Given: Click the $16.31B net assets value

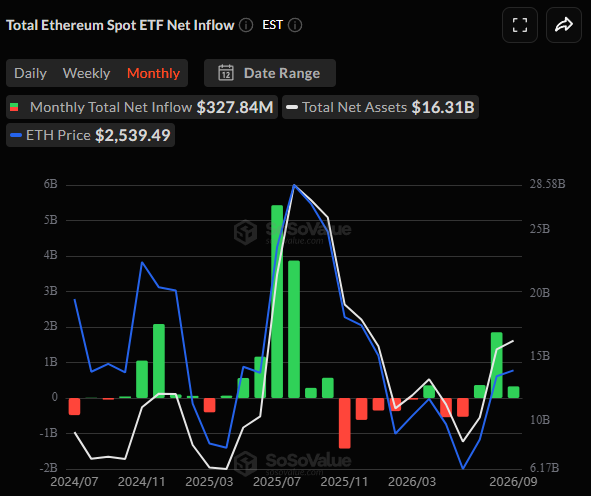Looking at the screenshot, I should point(443,107).
